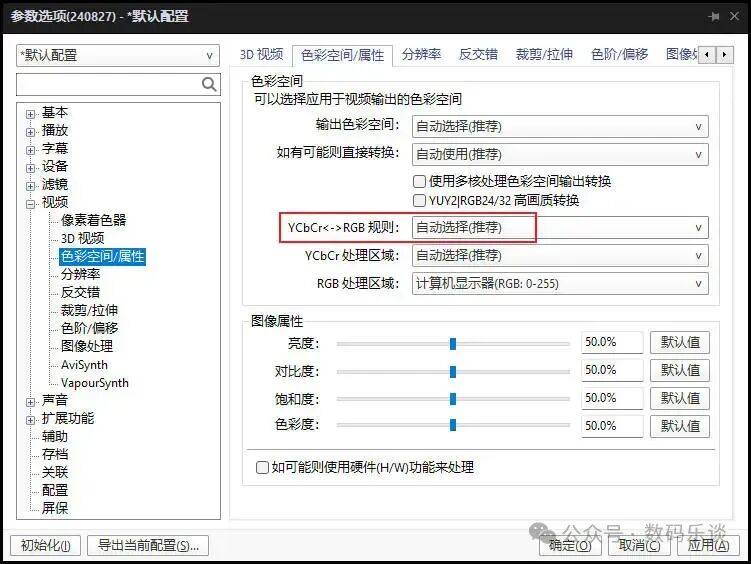Click the tab strip right arrow
This screenshot has width=751, height=564.
724,55
